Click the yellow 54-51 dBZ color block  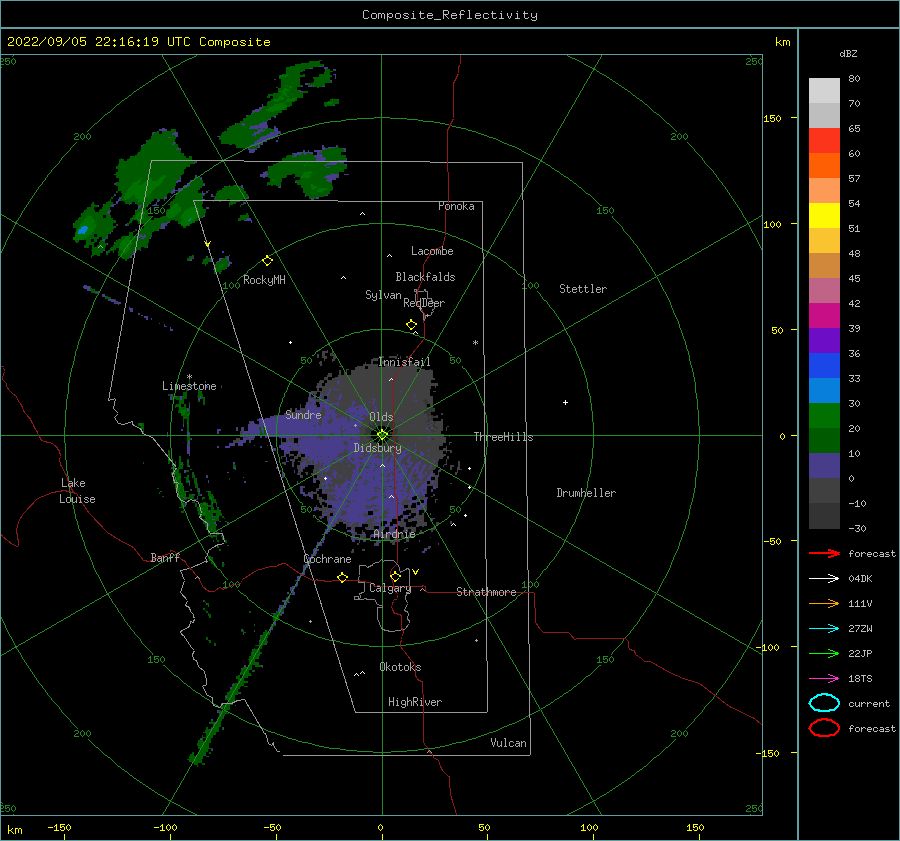coord(824,216)
